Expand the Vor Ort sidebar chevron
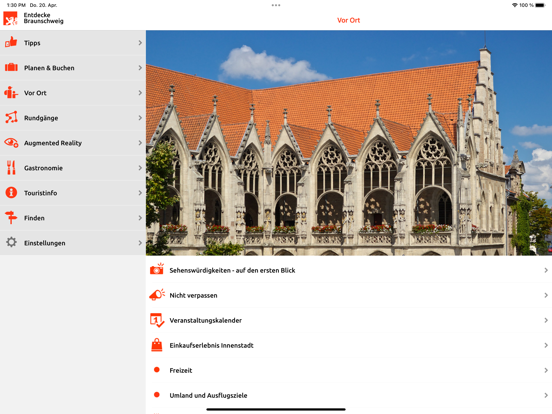Image resolution: width=552 pixels, height=414 pixels. [140, 93]
